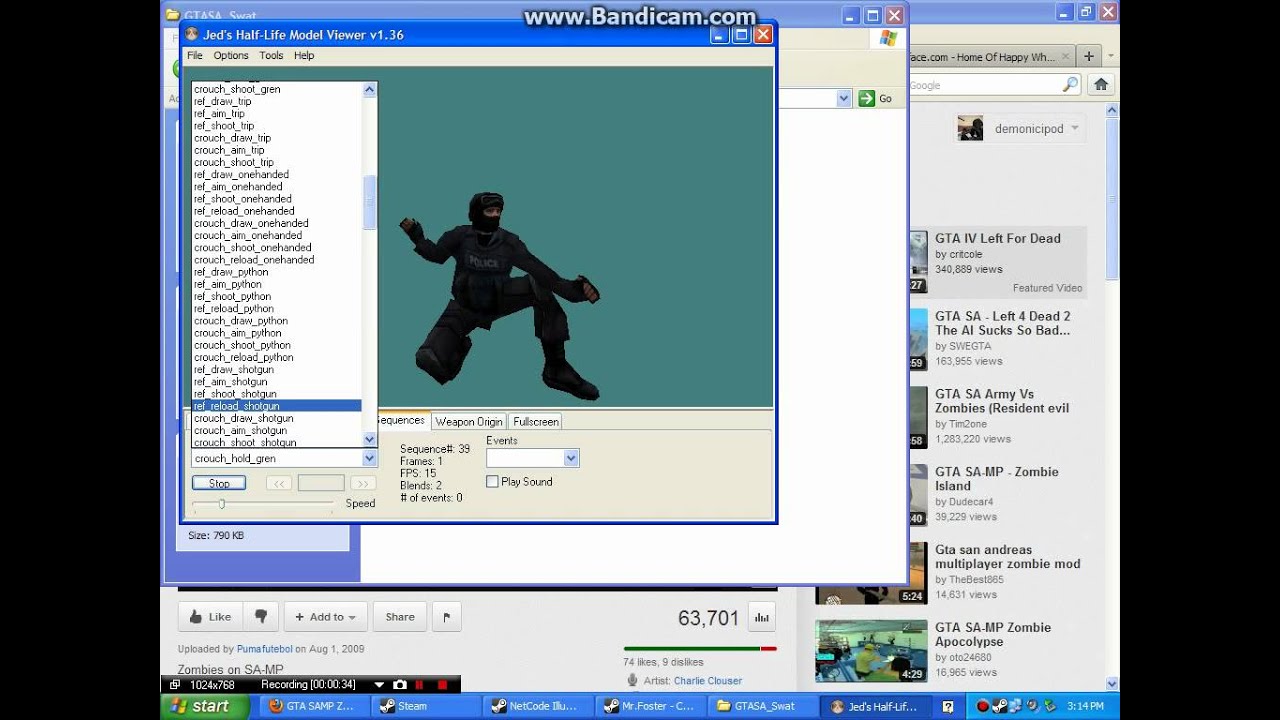Open the Explorer address bar dropdown
Screen dimensions: 1280x720
[x=843, y=98]
